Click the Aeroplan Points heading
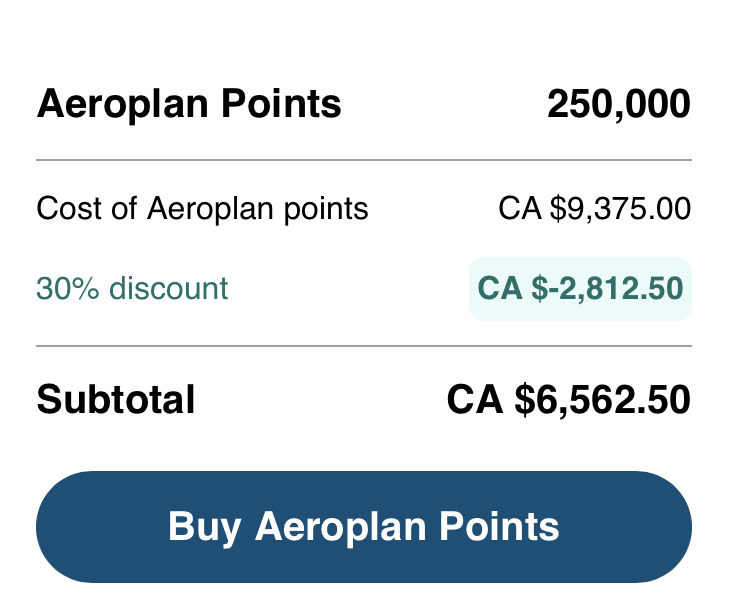 (x=189, y=105)
